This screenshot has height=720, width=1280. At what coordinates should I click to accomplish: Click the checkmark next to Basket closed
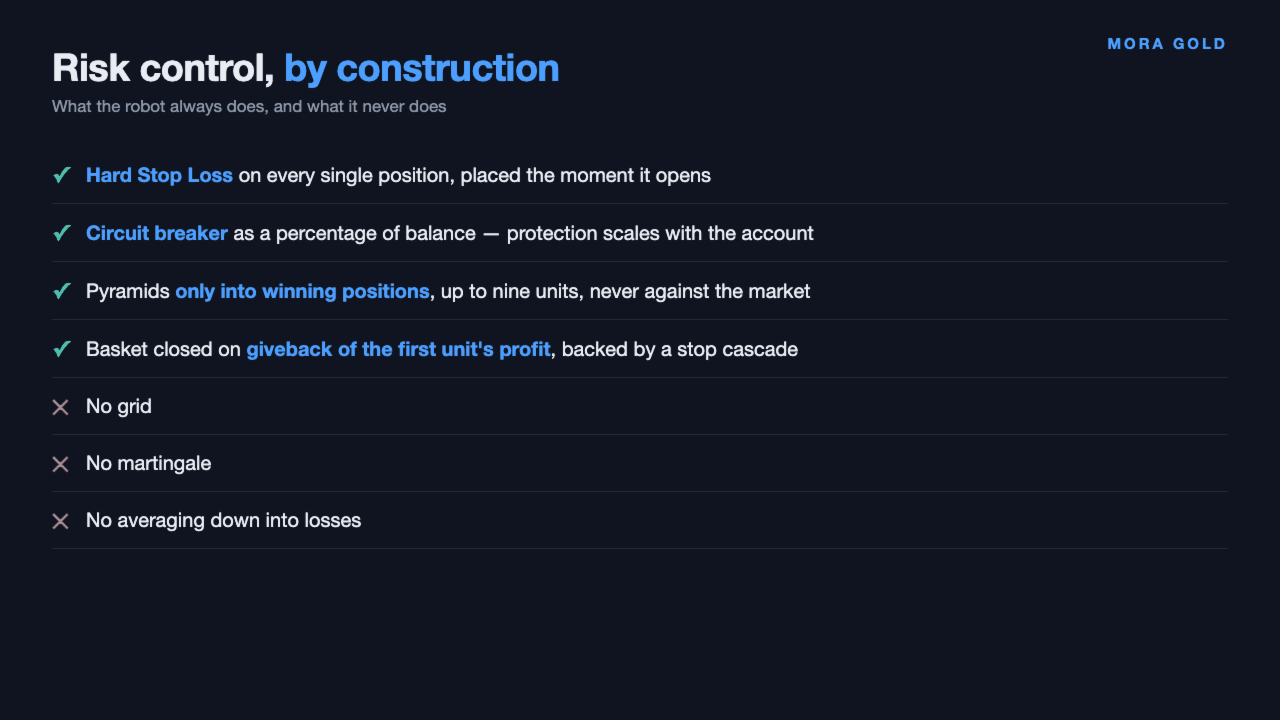[x=61, y=349]
